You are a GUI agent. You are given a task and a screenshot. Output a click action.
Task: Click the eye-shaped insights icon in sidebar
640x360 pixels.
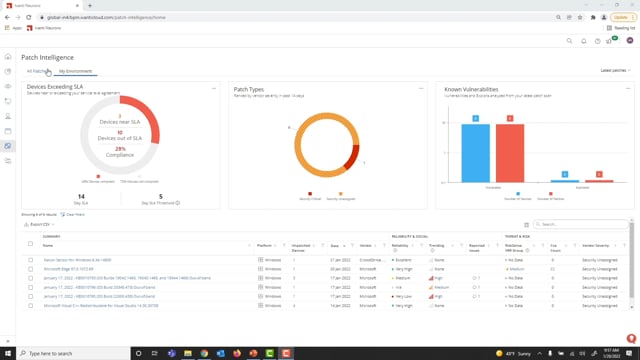[x=8, y=87]
